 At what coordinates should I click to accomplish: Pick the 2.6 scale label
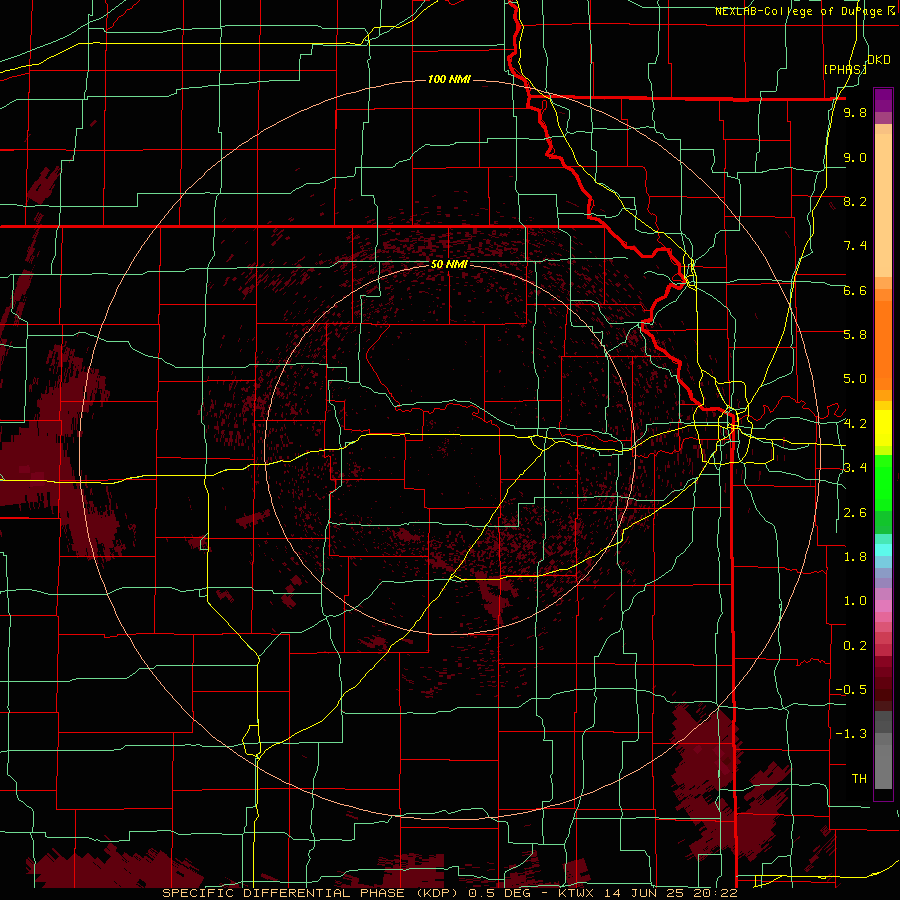pos(855,513)
